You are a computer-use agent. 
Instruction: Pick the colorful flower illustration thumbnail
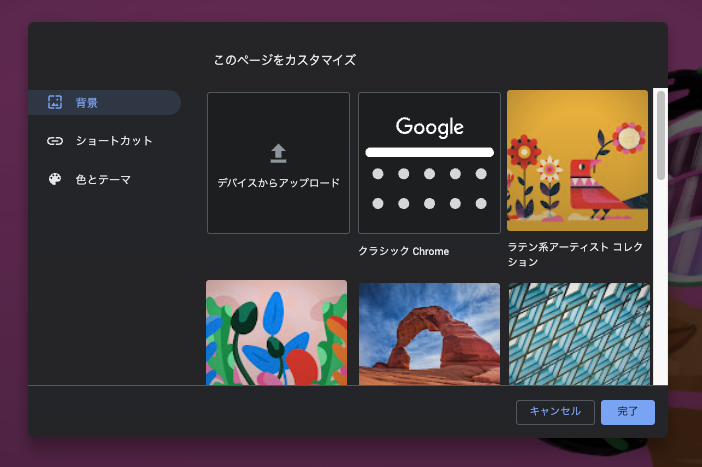click(x=277, y=332)
